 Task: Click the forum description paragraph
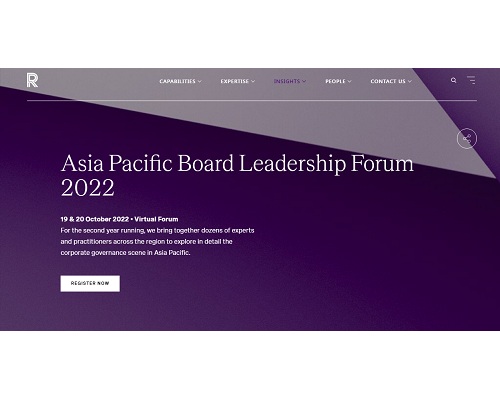click(x=157, y=242)
